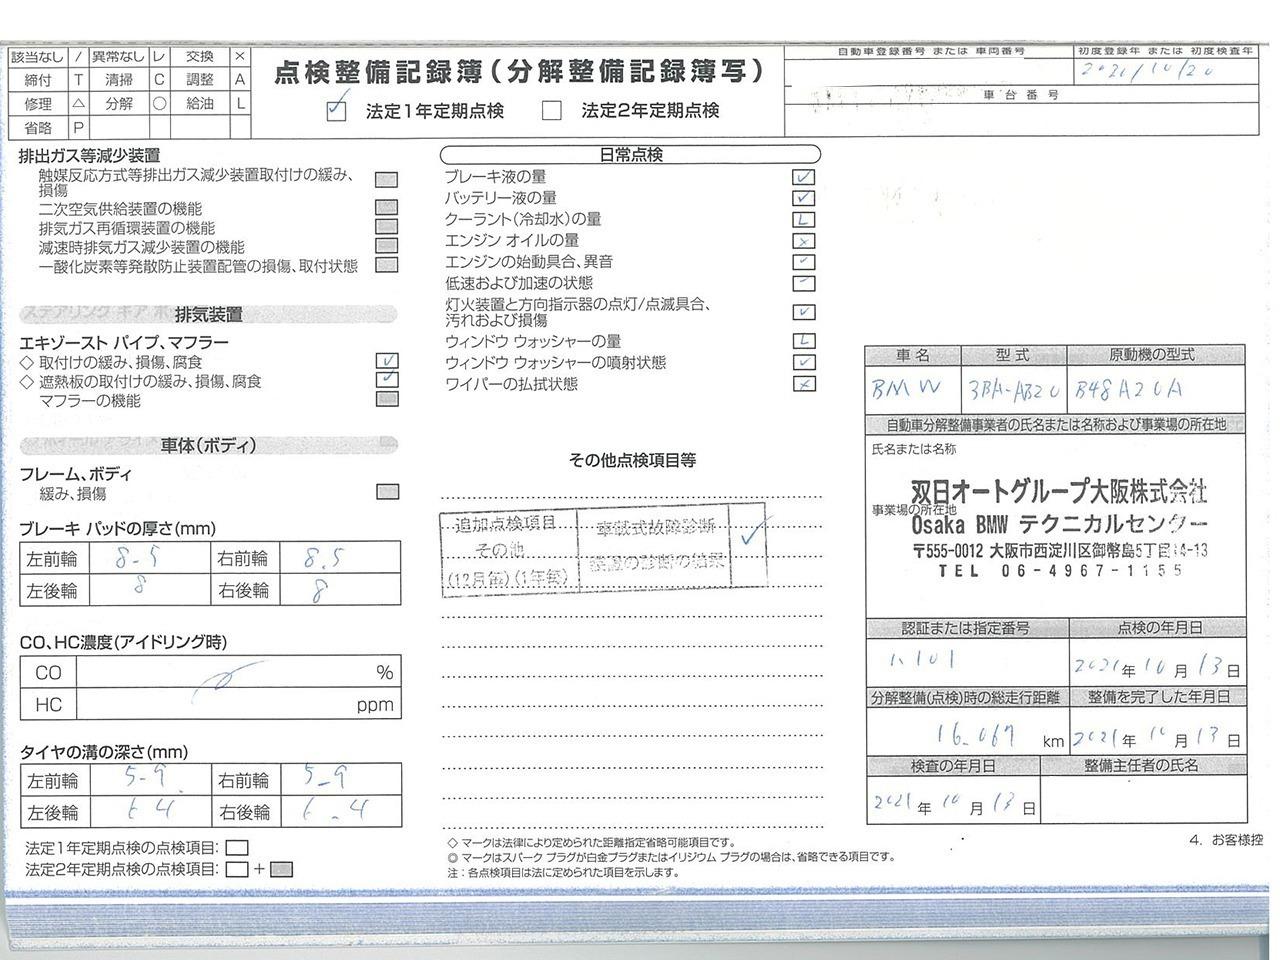The width and height of the screenshot is (1280, 960).
Task: Toggle the ブレーキ液の量 check box
Action: point(803,177)
